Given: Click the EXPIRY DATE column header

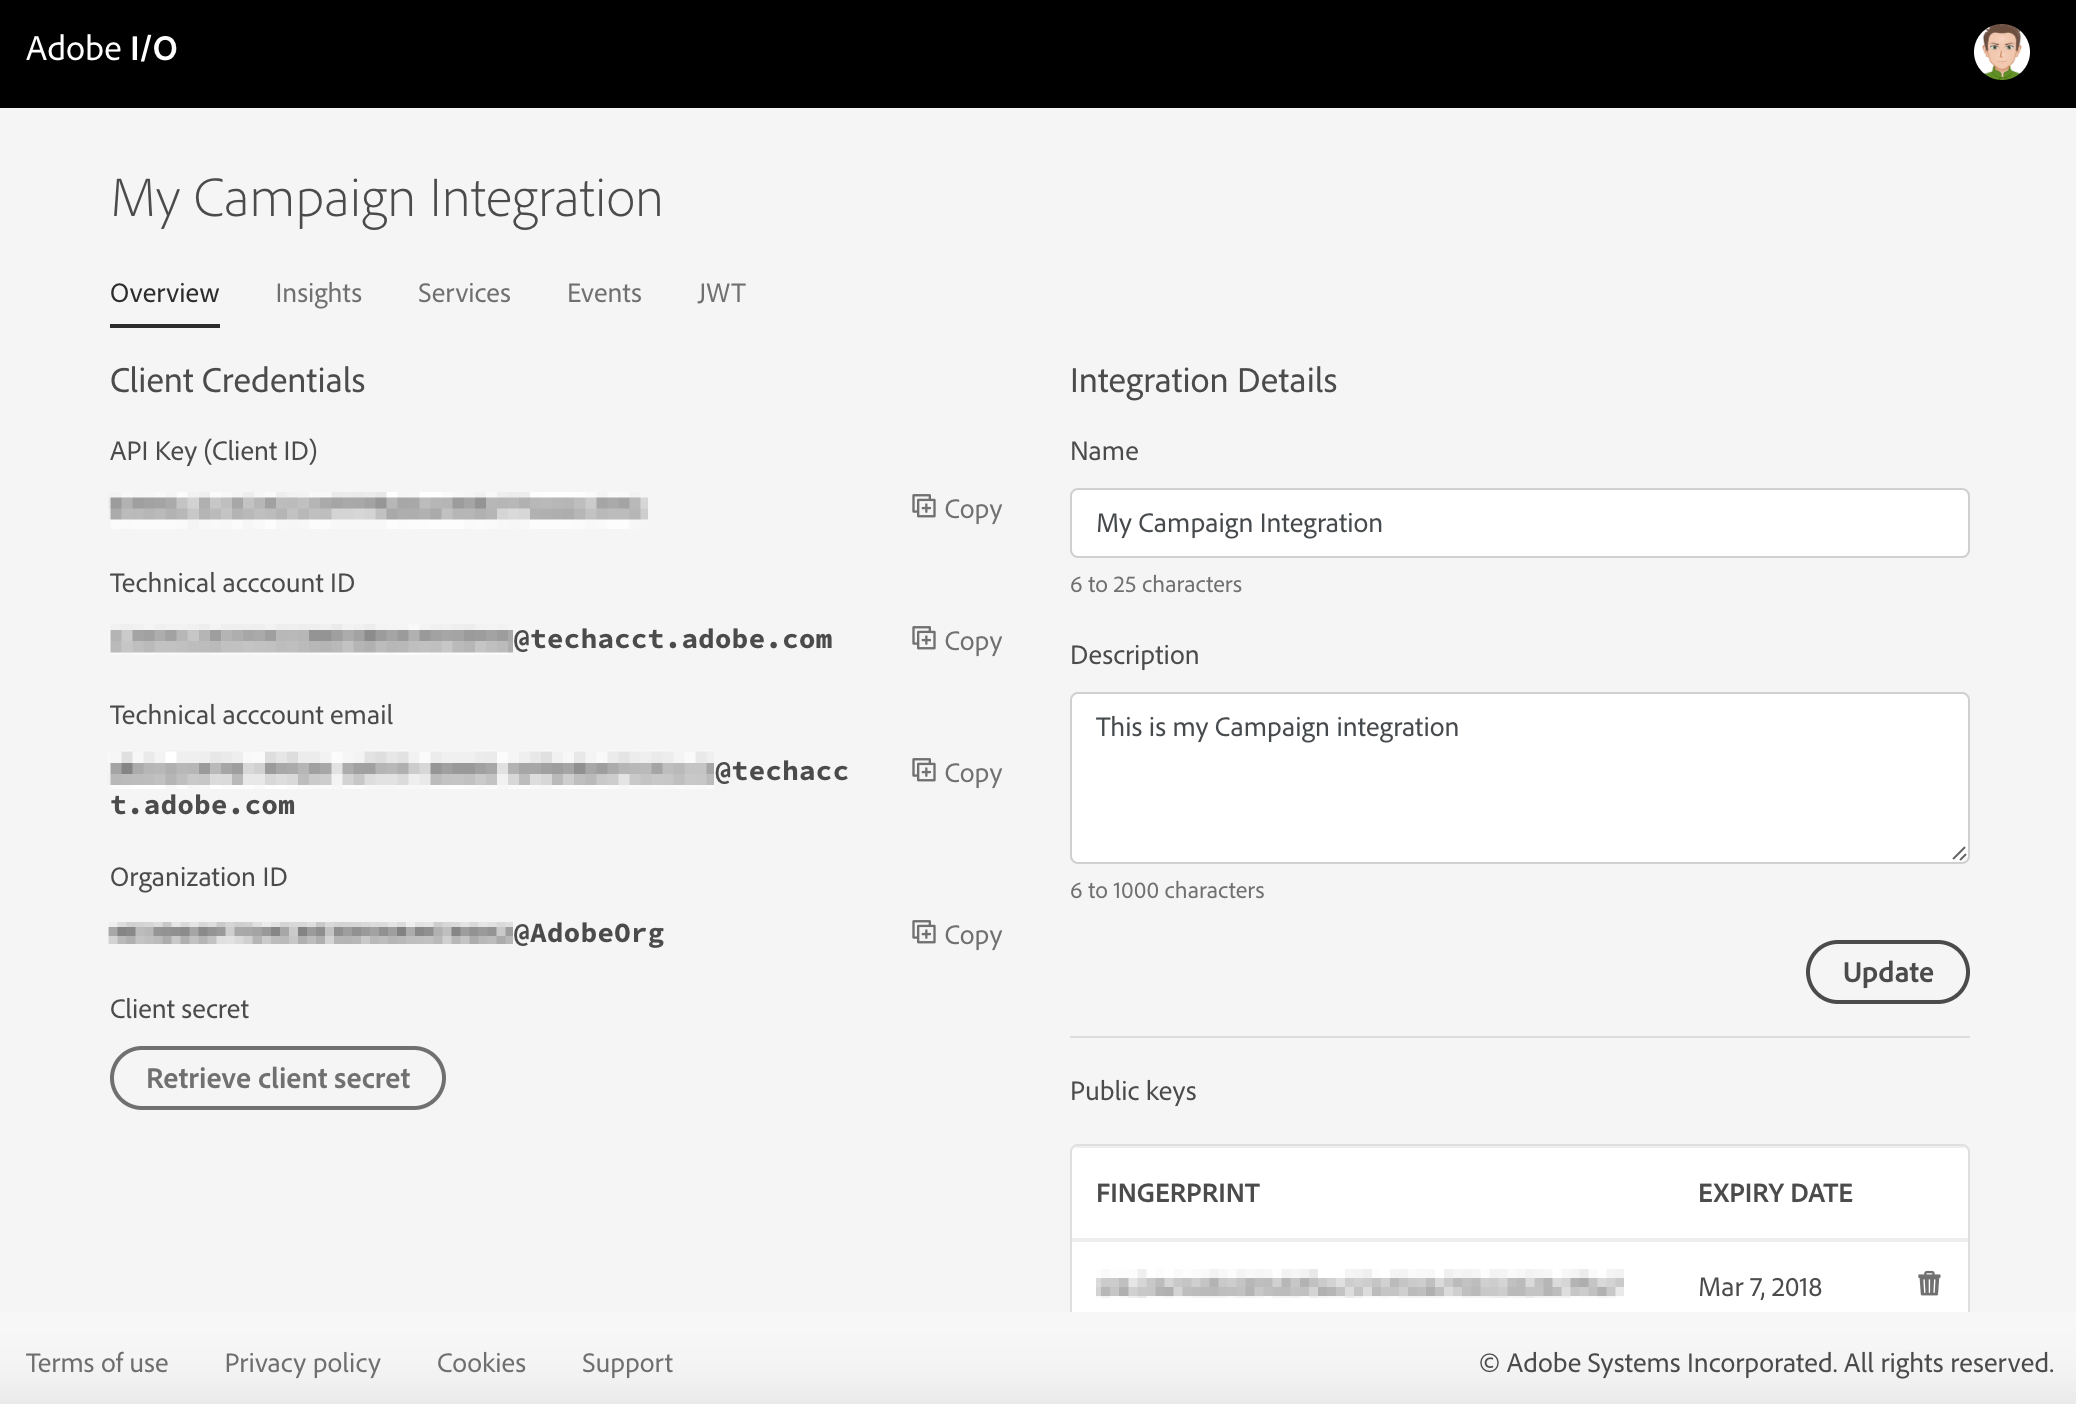Looking at the screenshot, I should (x=1775, y=1193).
